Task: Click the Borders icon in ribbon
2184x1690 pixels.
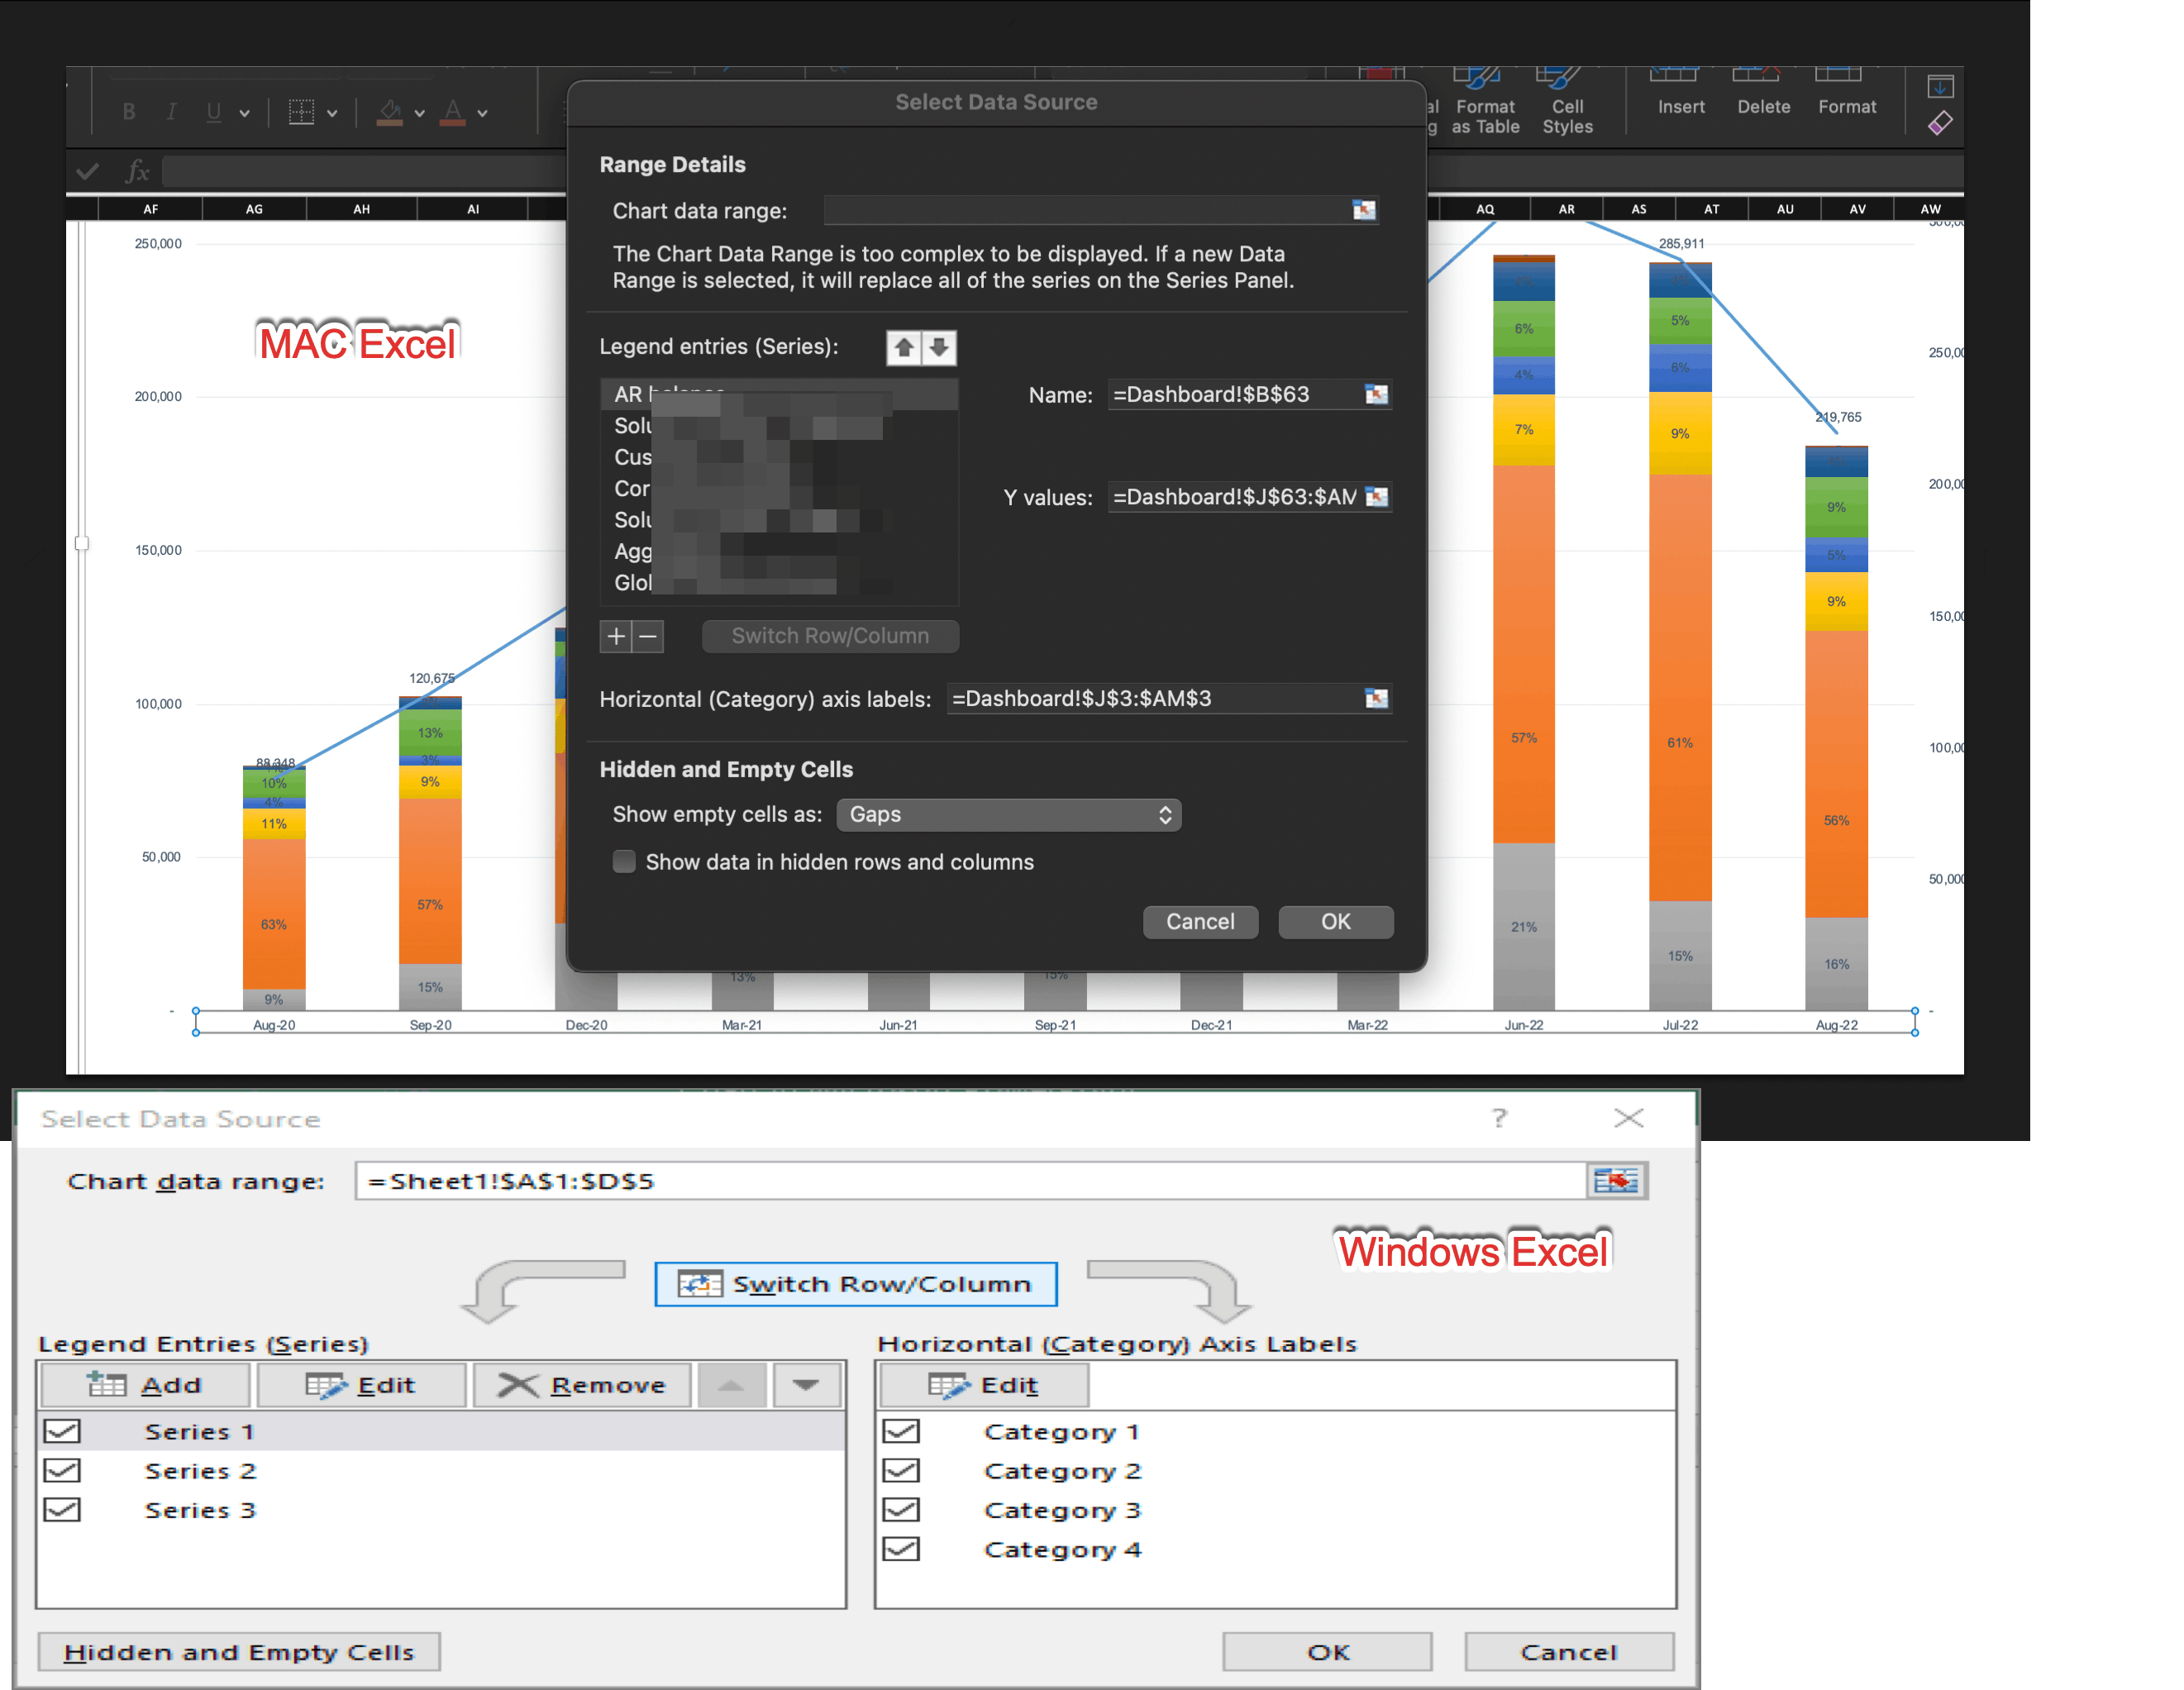Action: [301, 112]
